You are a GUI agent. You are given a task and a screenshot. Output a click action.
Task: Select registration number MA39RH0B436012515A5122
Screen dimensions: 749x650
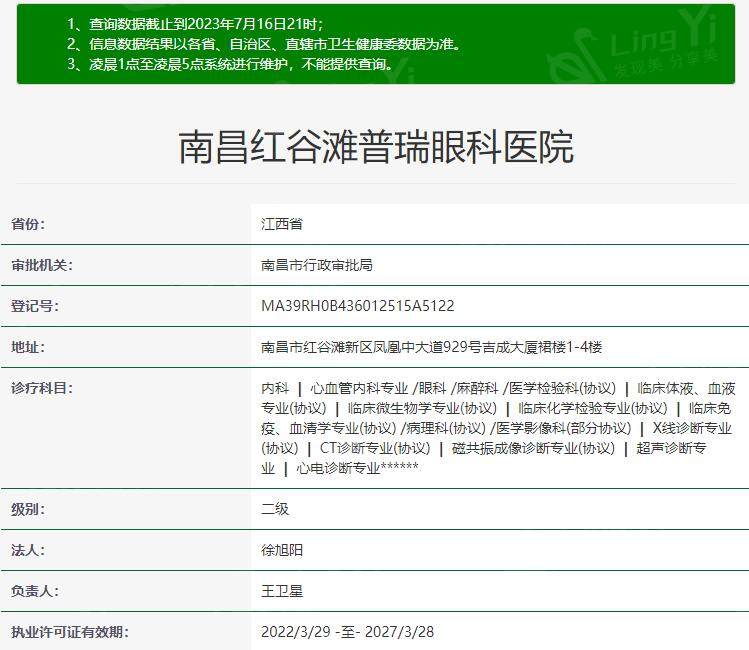click(x=358, y=306)
